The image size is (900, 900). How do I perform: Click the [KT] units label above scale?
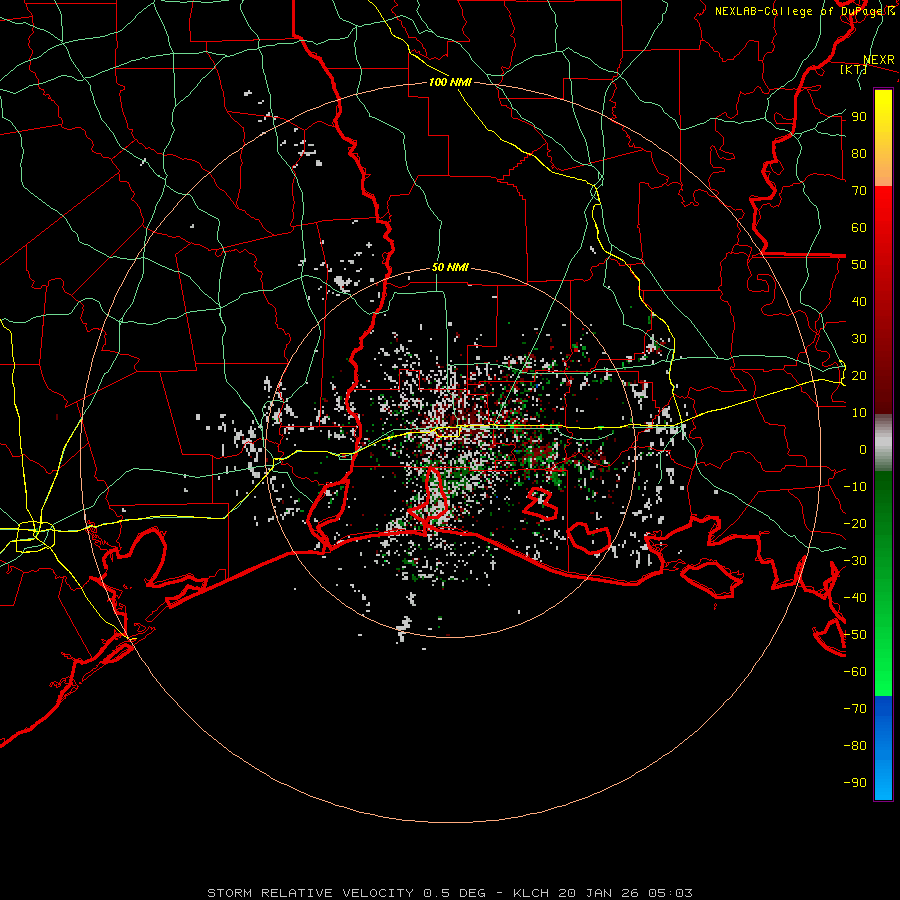853,69
